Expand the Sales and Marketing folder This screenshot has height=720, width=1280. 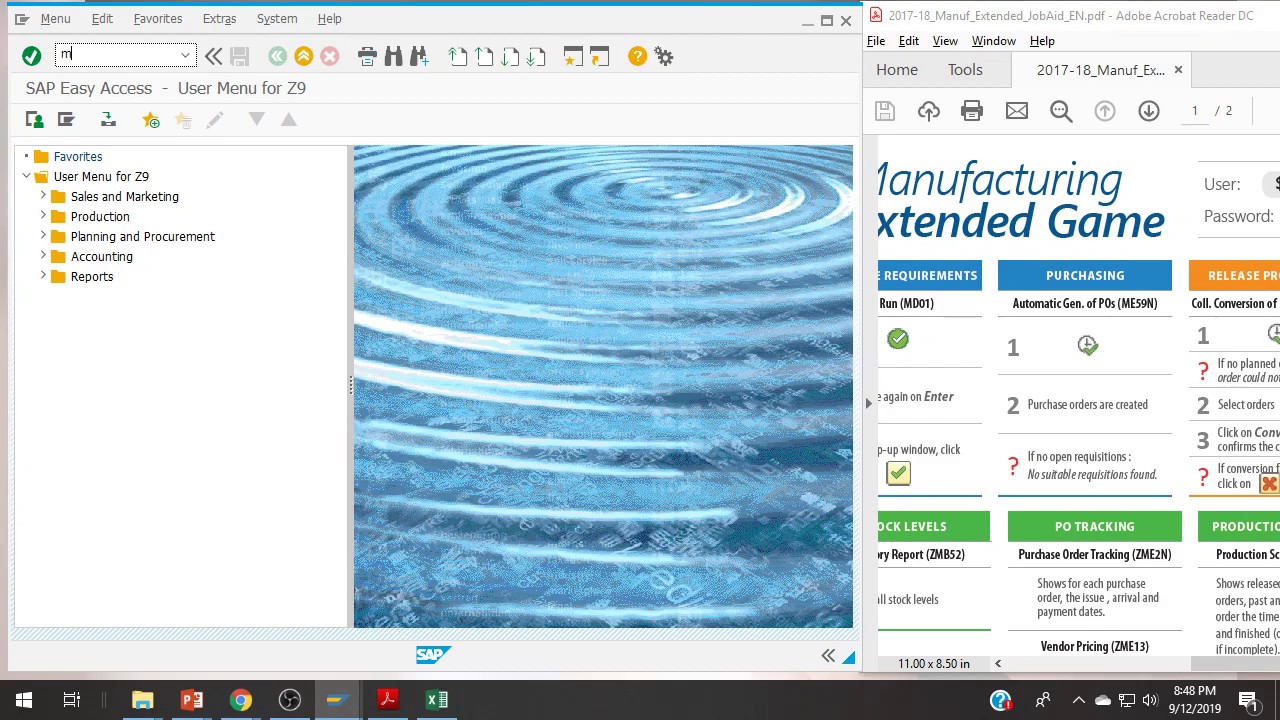44,196
